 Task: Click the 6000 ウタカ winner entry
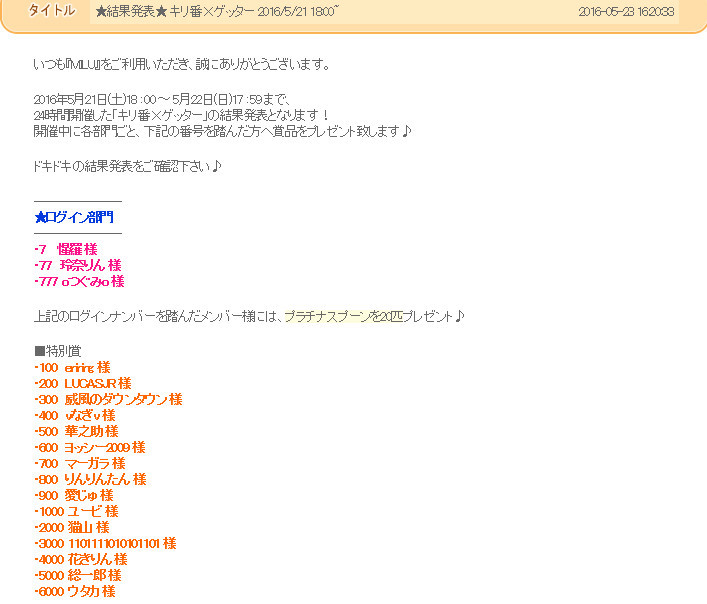pos(75,591)
